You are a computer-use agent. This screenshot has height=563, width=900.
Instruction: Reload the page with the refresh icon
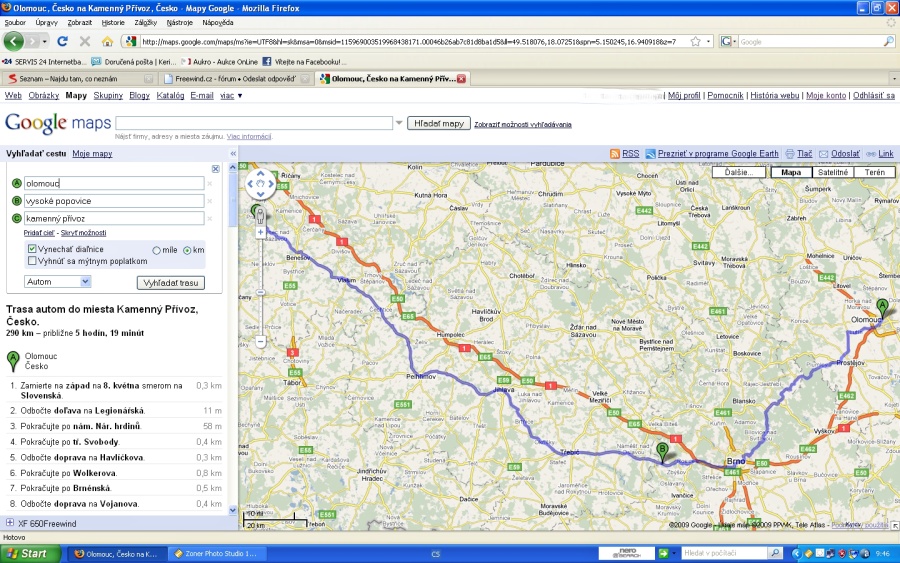coord(63,41)
